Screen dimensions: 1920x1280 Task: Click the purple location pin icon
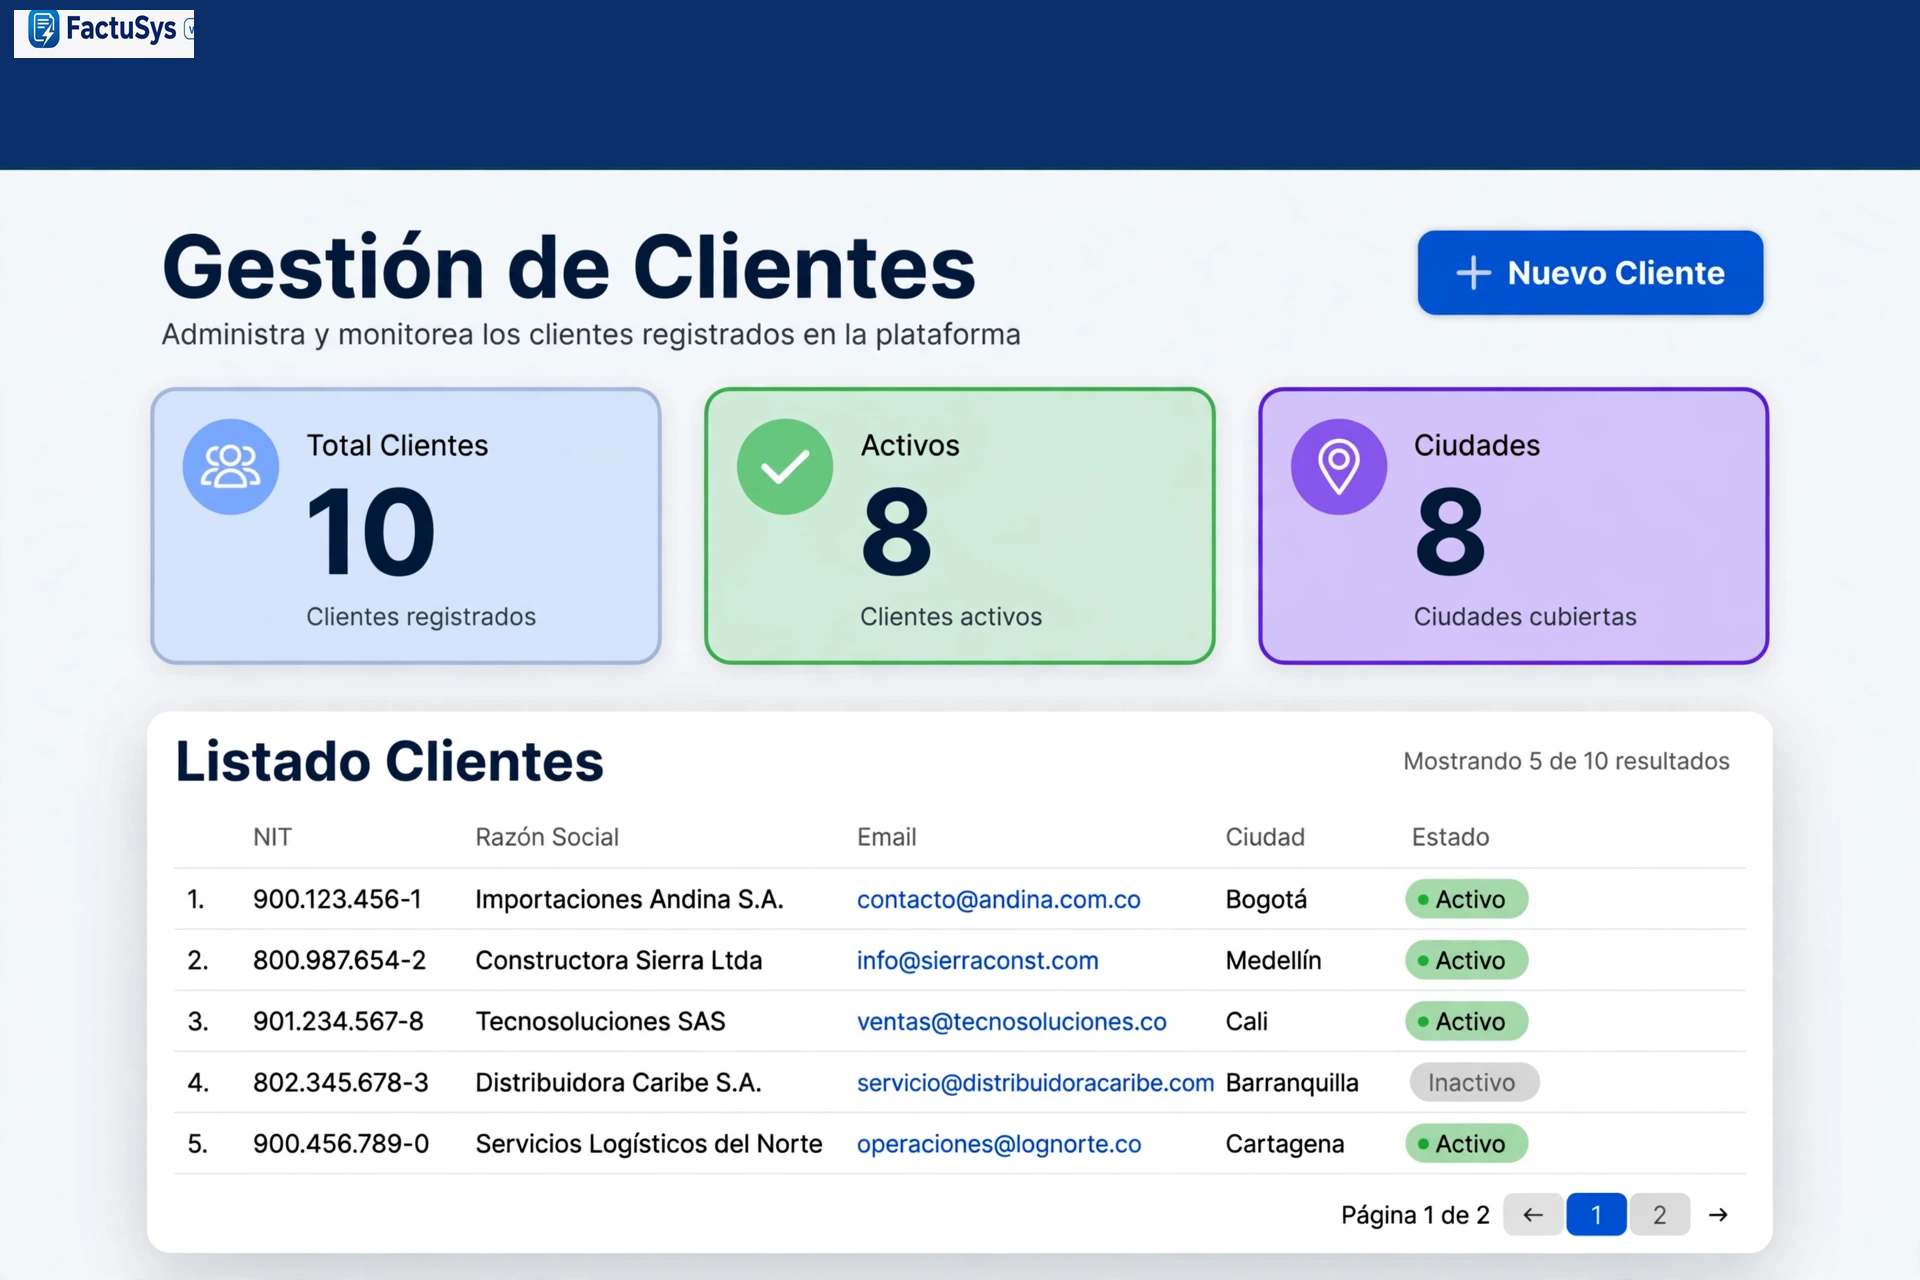click(x=1339, y=467)
